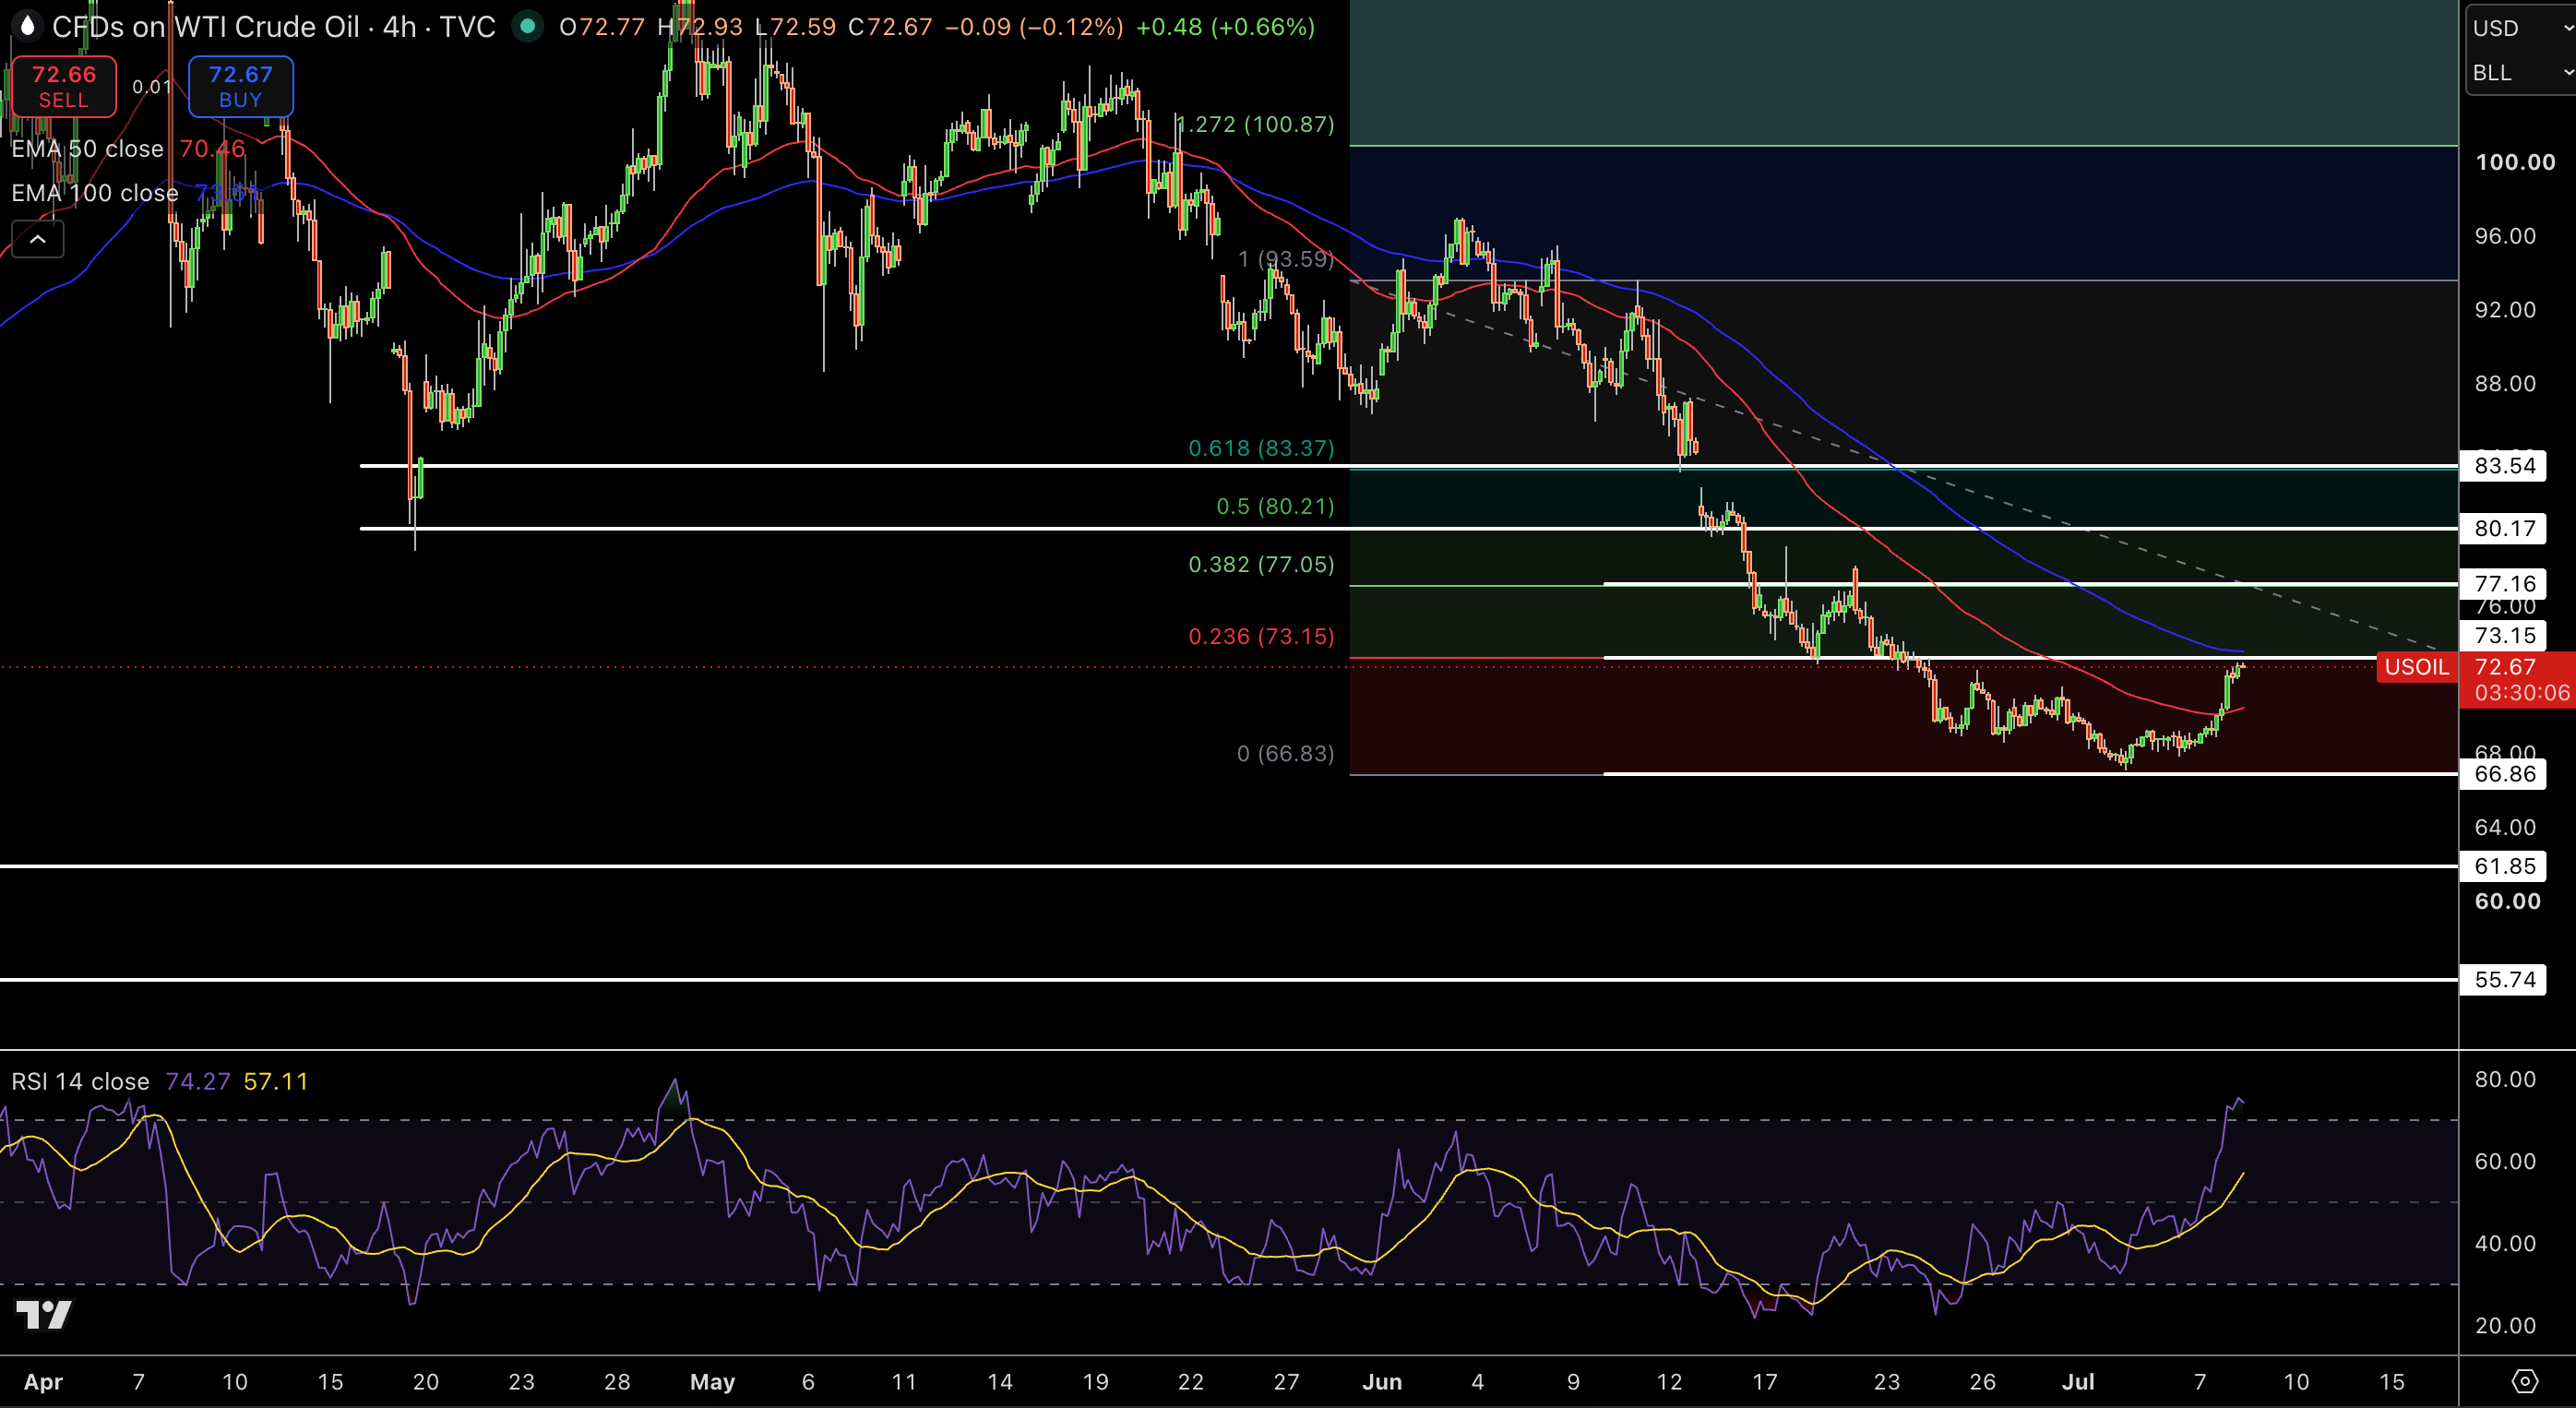Open the BLL unit dropdown
The image size is (2576, 1408).
pos(2521,73)
